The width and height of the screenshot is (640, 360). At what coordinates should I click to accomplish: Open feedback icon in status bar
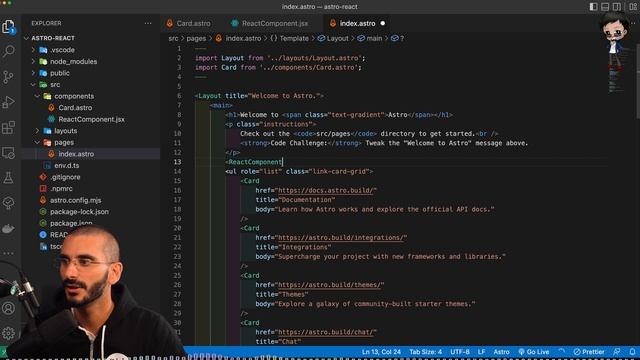tap(617, 352)
